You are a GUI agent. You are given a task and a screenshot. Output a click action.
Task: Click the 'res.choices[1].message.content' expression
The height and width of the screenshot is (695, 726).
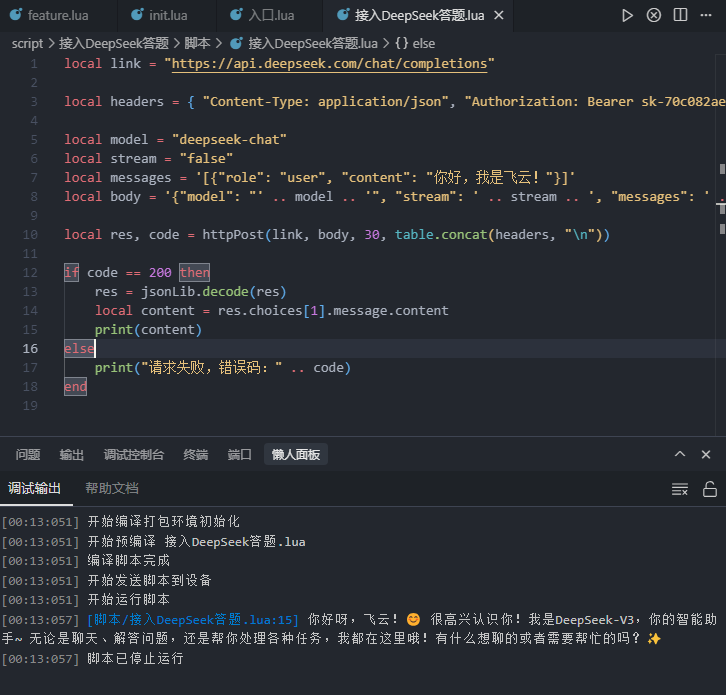click(333, 310)
